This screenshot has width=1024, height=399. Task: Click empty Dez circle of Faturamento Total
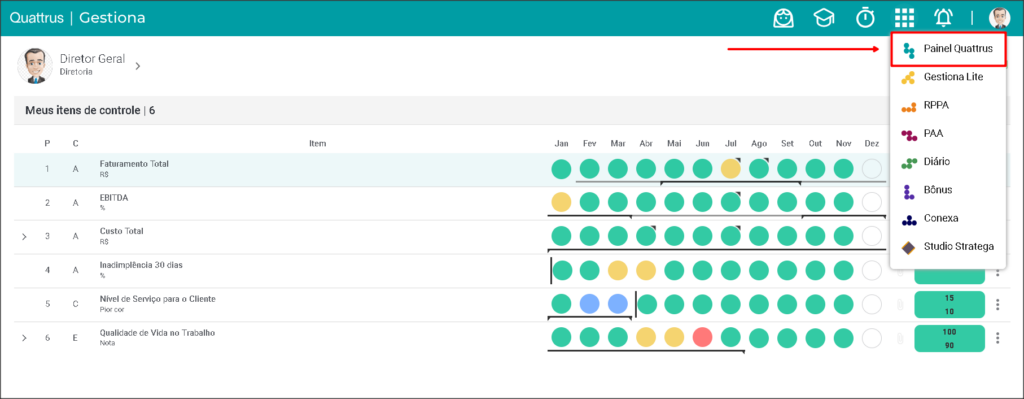pyautogui.click(x=872, y=168)
